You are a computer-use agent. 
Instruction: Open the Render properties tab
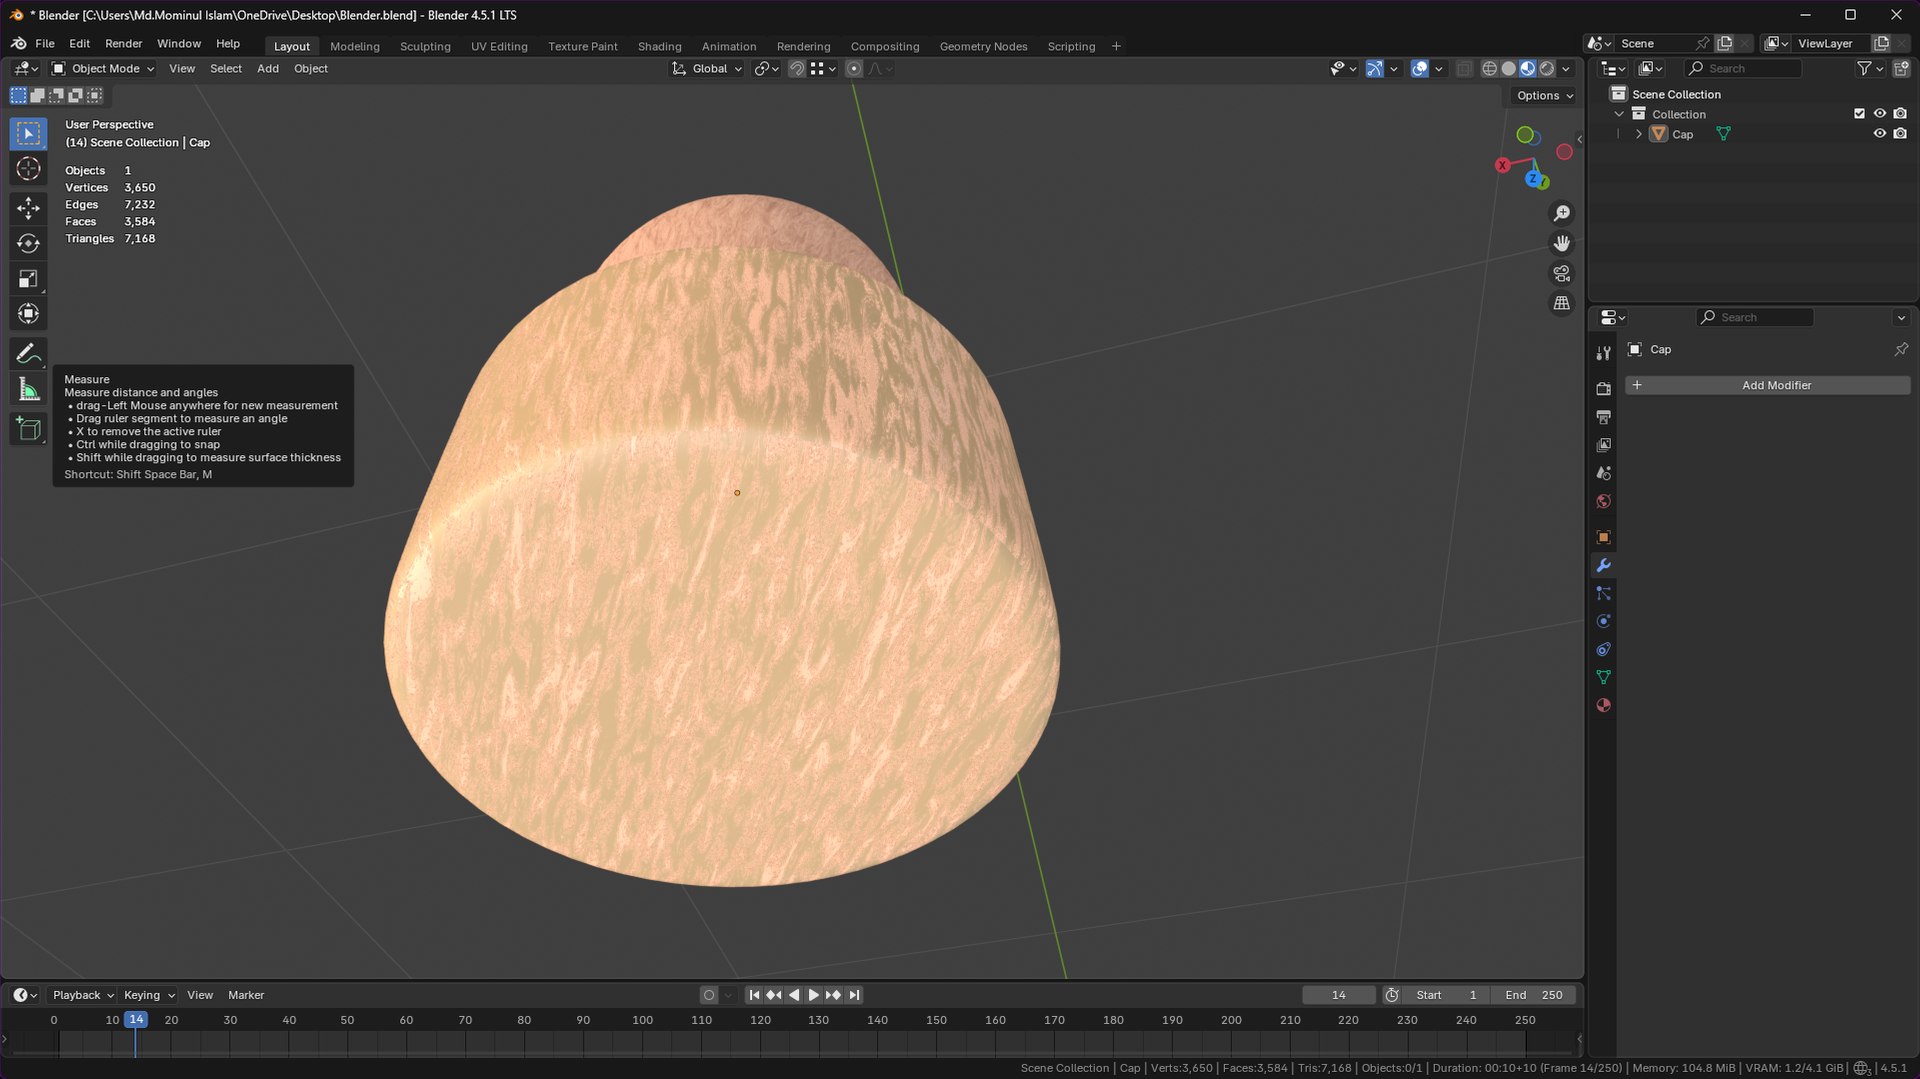[x=1603, y=388]
